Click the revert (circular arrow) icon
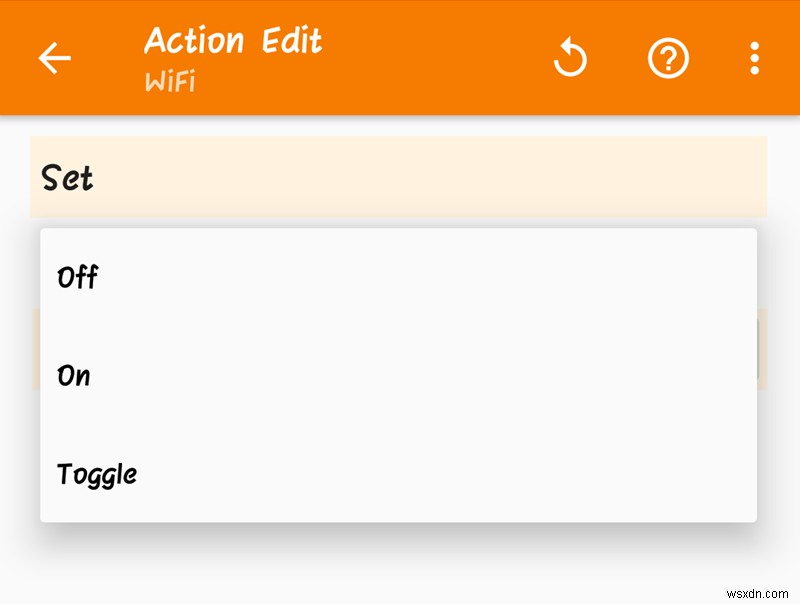Viewport: 800px width, 604px height. tap(571, 60)
